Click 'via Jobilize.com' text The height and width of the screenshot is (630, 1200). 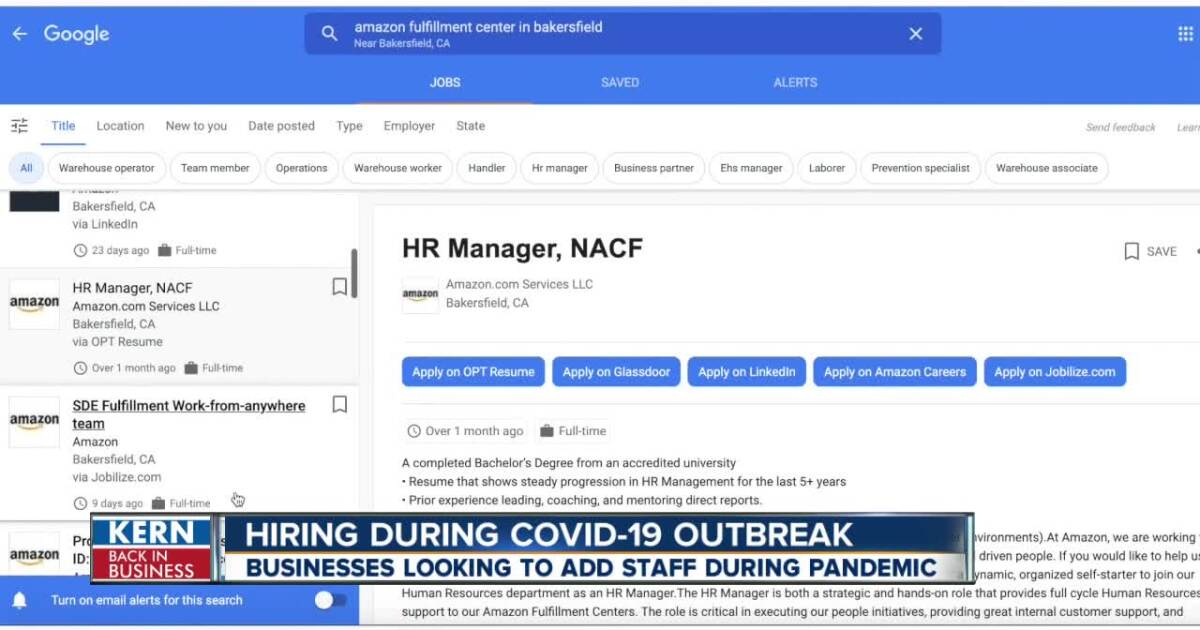[x=116, y=477]
